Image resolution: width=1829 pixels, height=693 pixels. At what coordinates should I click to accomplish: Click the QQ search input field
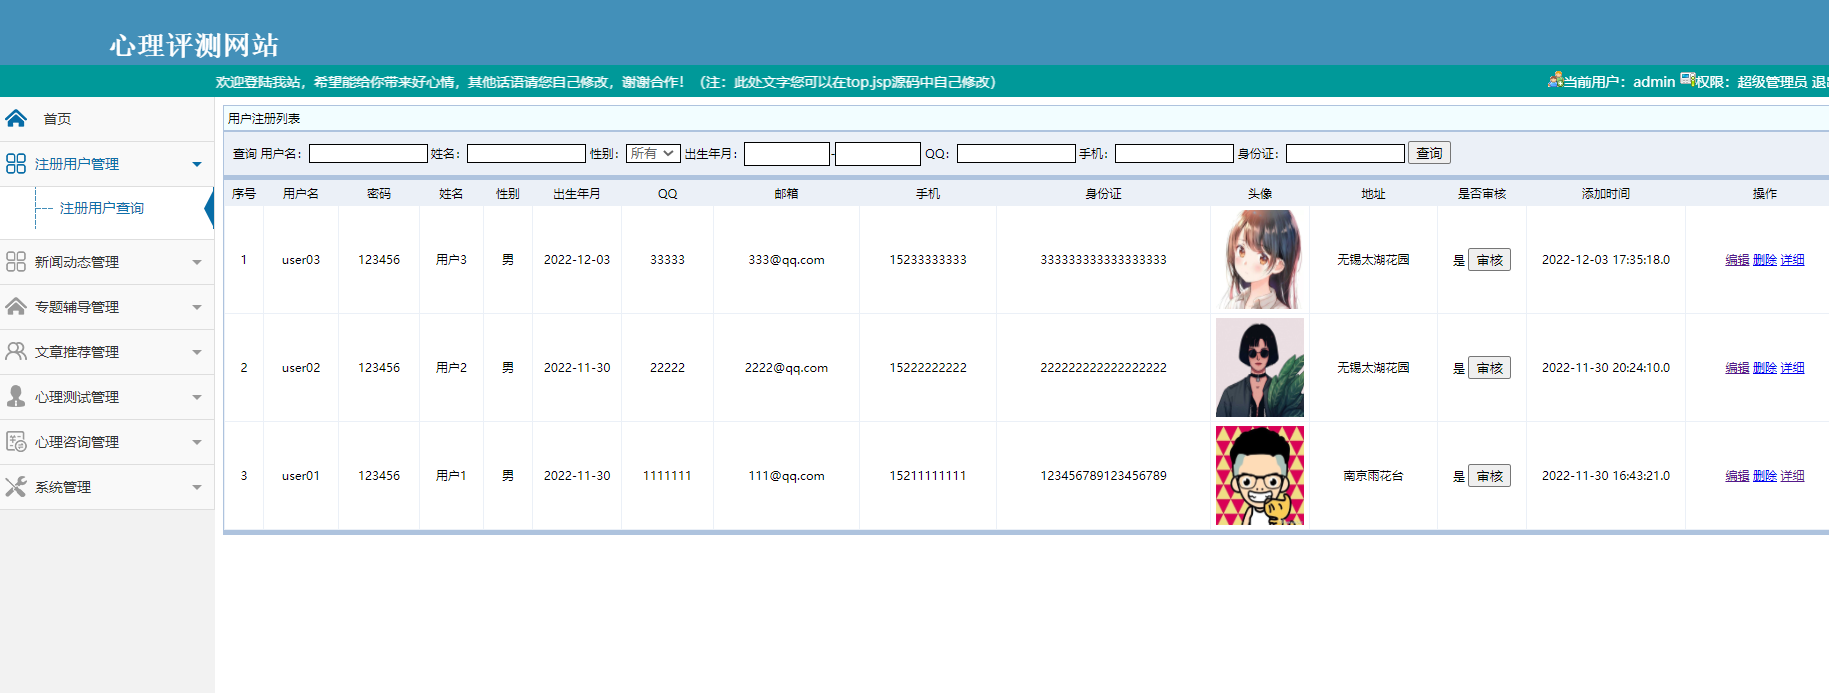tap(1016, 153)
